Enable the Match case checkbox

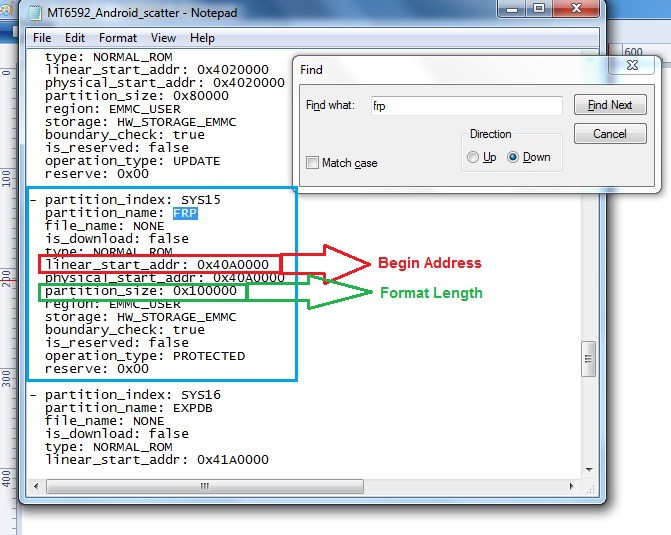point(313,163)
